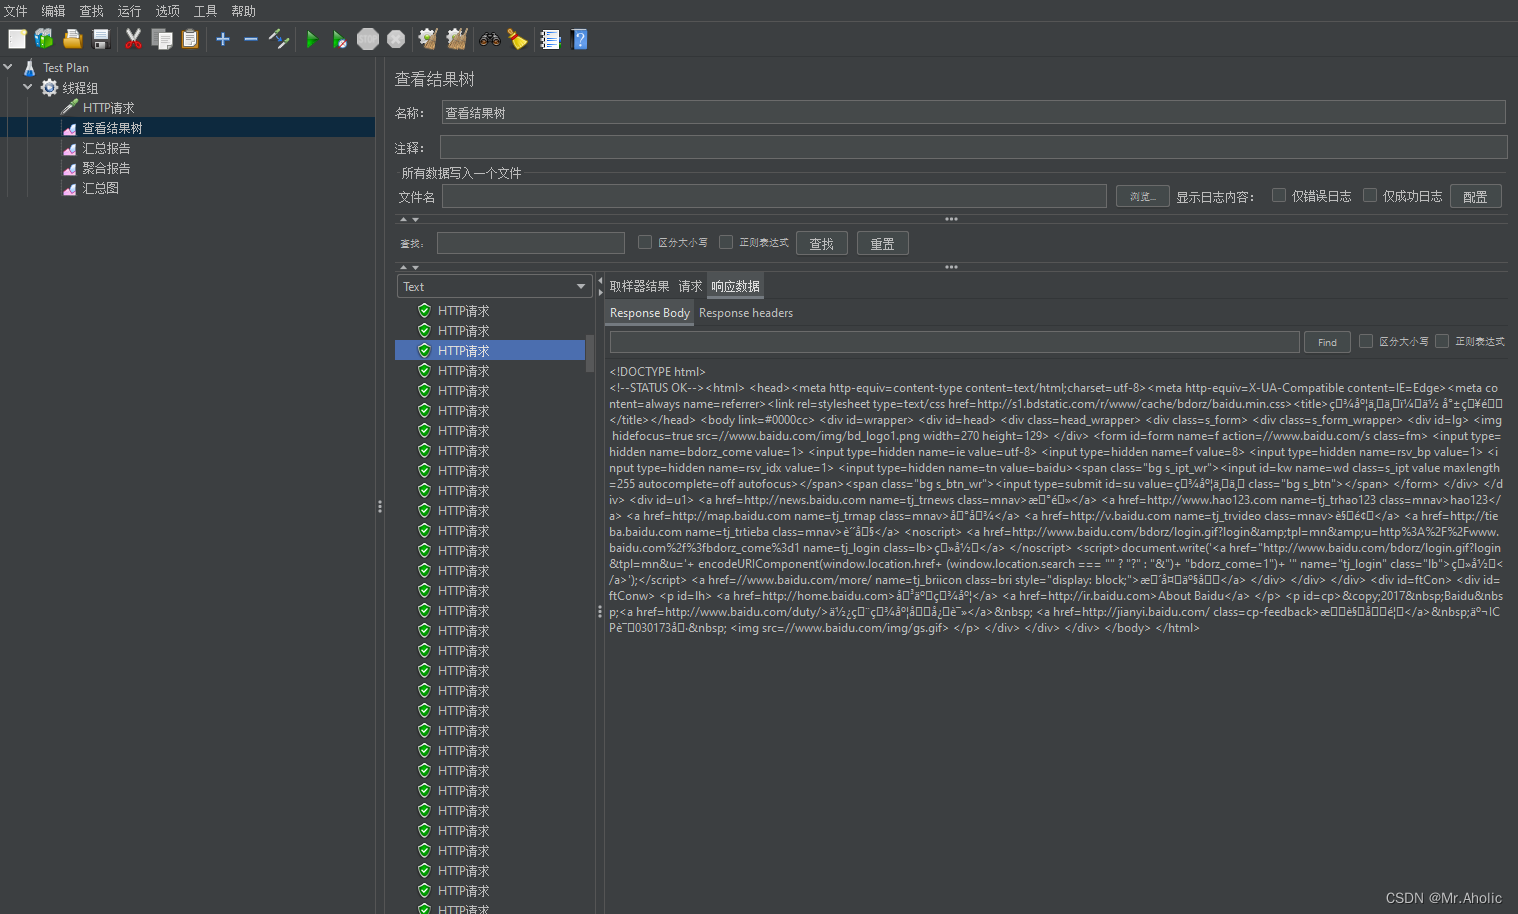Click the 聚合报告 listener icon

[69, 168]
